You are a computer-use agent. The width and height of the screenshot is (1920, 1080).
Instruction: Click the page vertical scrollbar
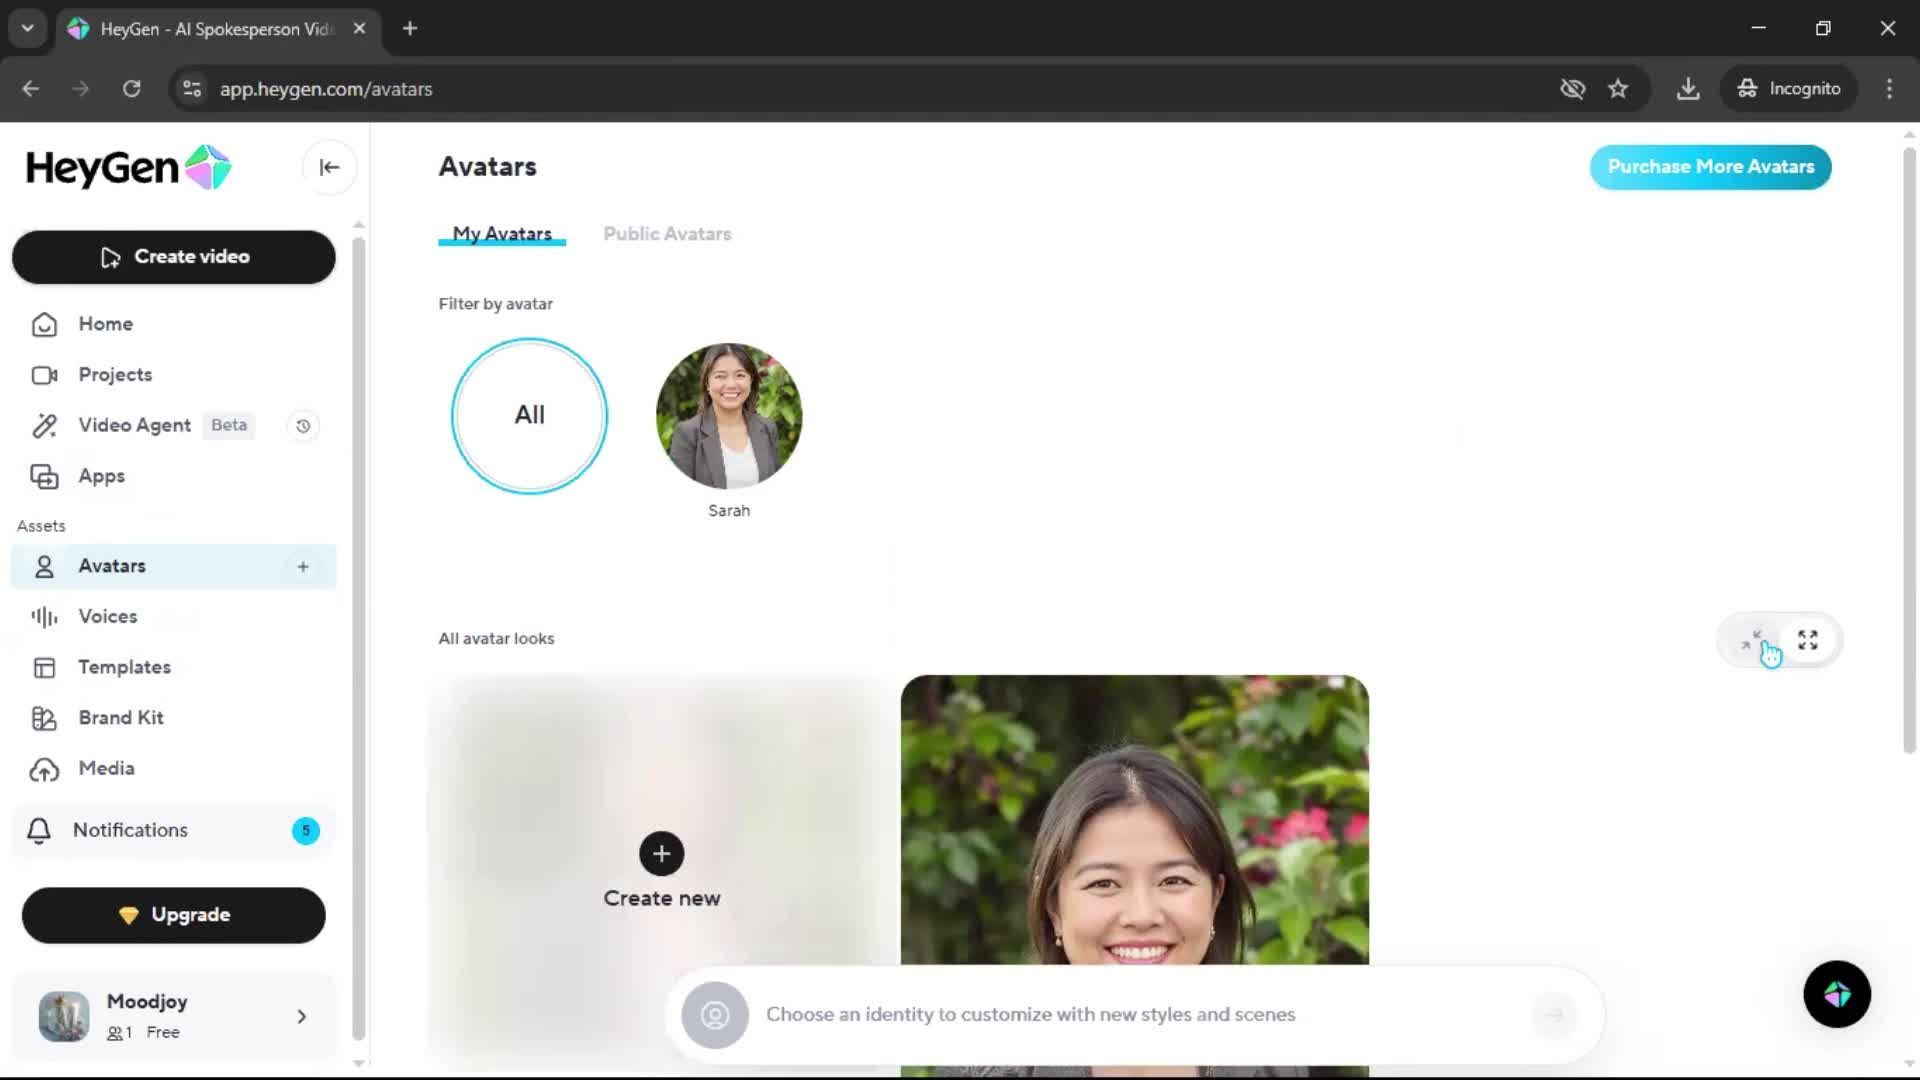(x=1908, y=450)
